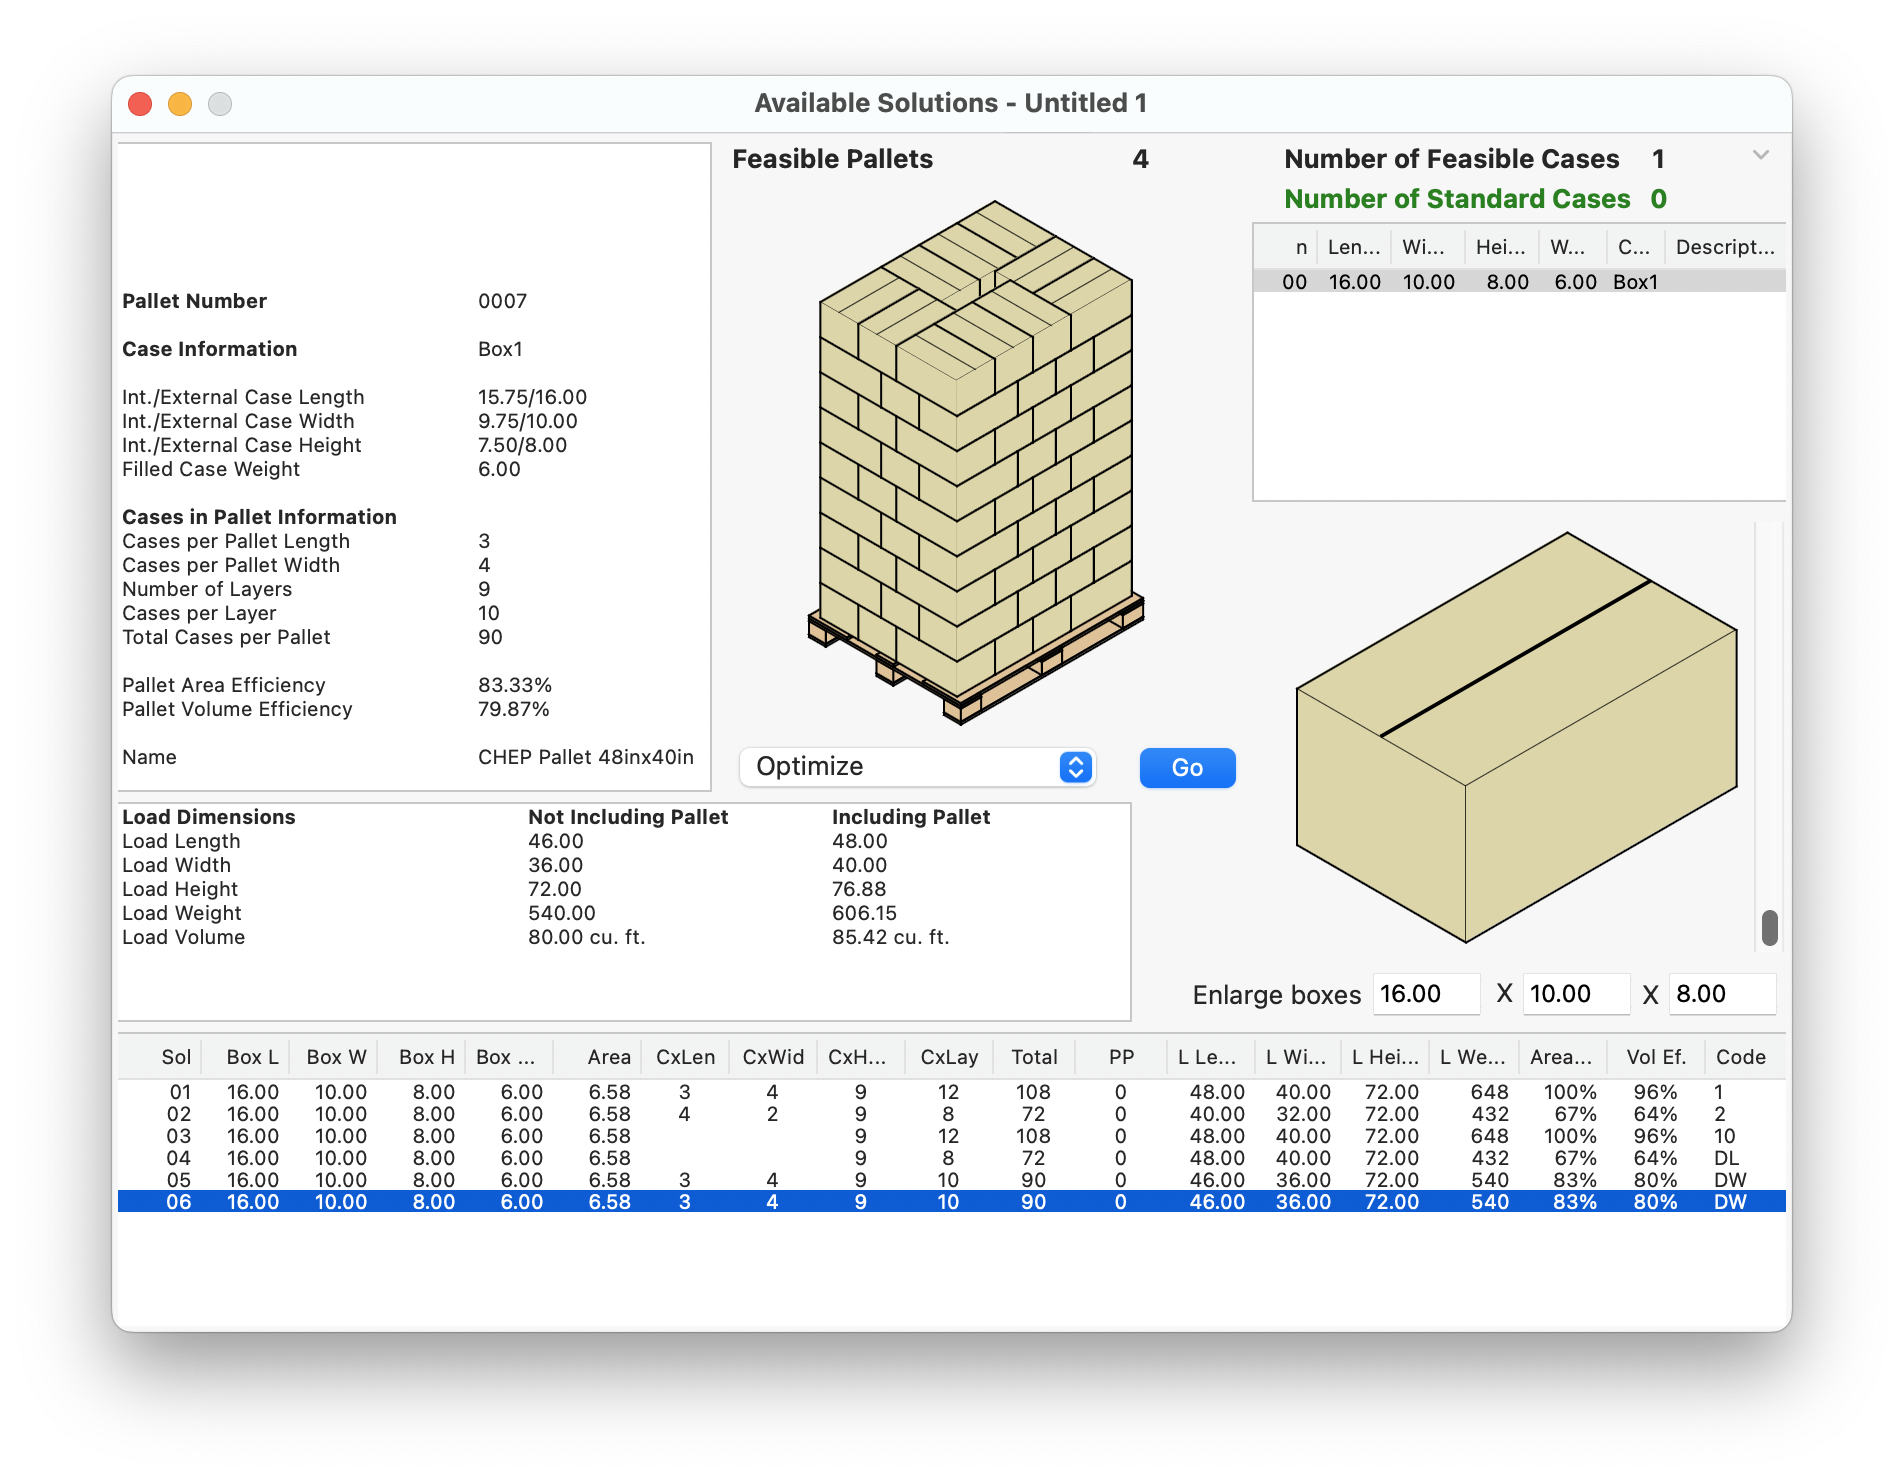The image size is (1904, 1480).
Task: Close the Available Solutions window
Action: point(140,104)
